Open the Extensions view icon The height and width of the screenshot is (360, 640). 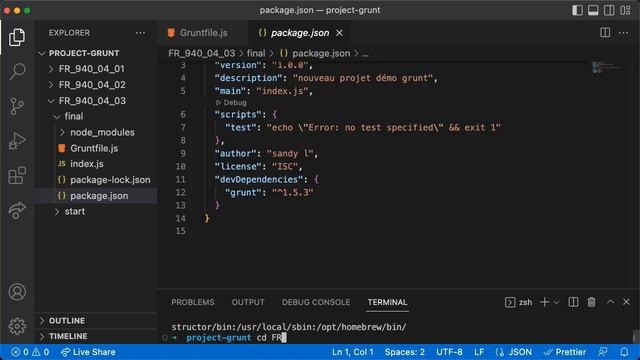click(x=17, y=176)
